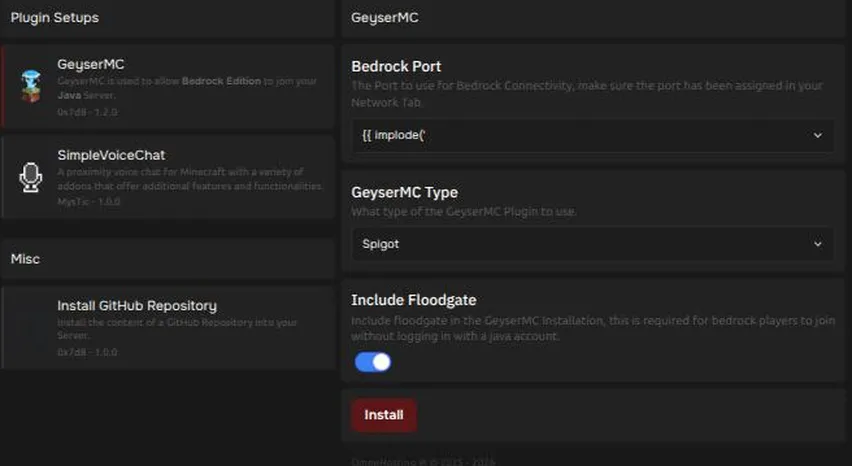Click the Floodgate requirement description text
The image size is (852, 466).
click(593, 328)
